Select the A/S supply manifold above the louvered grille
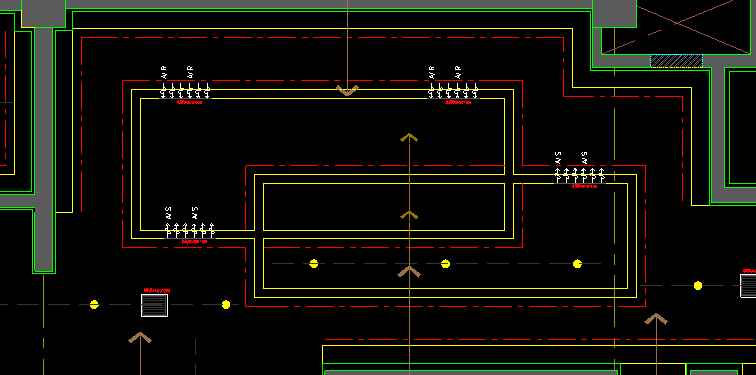The image size is (756, 375). coord(189,224)
